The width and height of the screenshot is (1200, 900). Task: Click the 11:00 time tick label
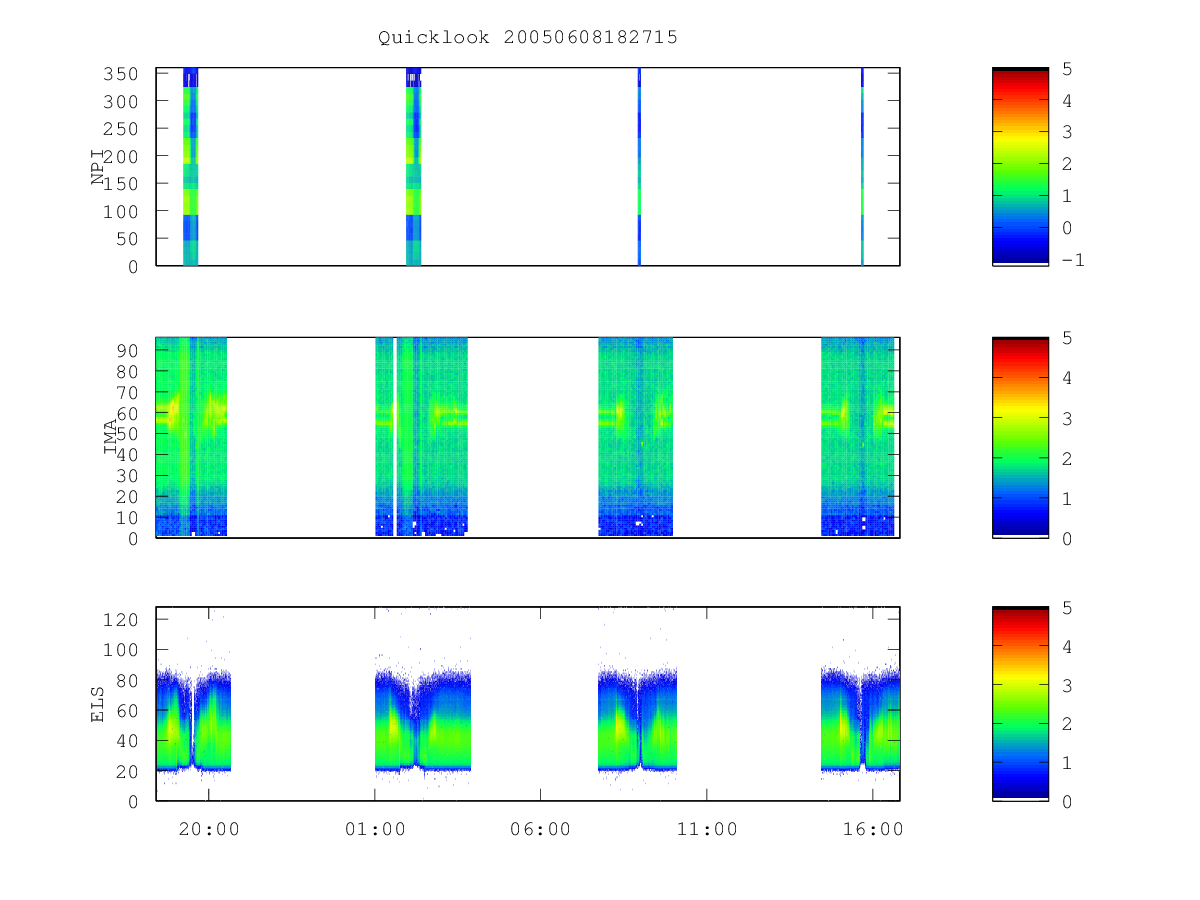pos(706,829)
